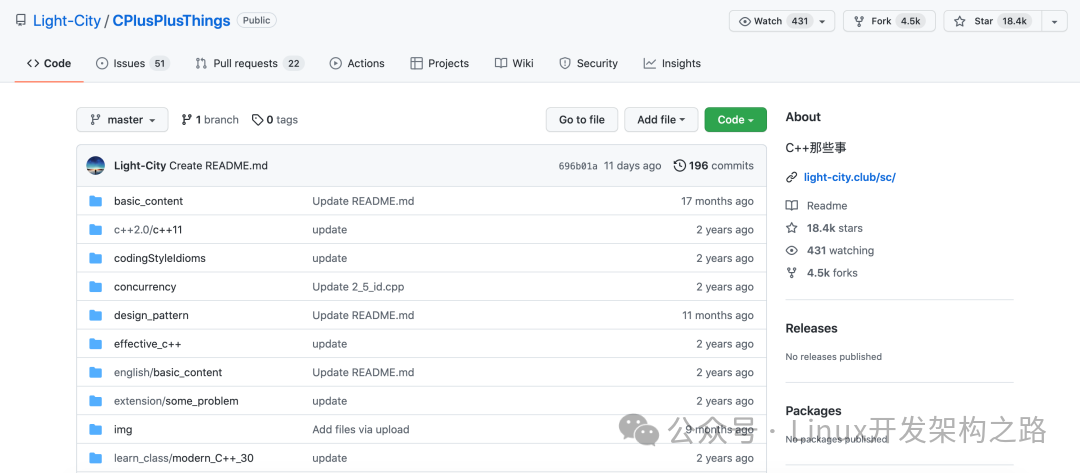This screenshot has width=1080, height=473.
Task: Open the Light-City owner link
Action: [x=67, y=21]
